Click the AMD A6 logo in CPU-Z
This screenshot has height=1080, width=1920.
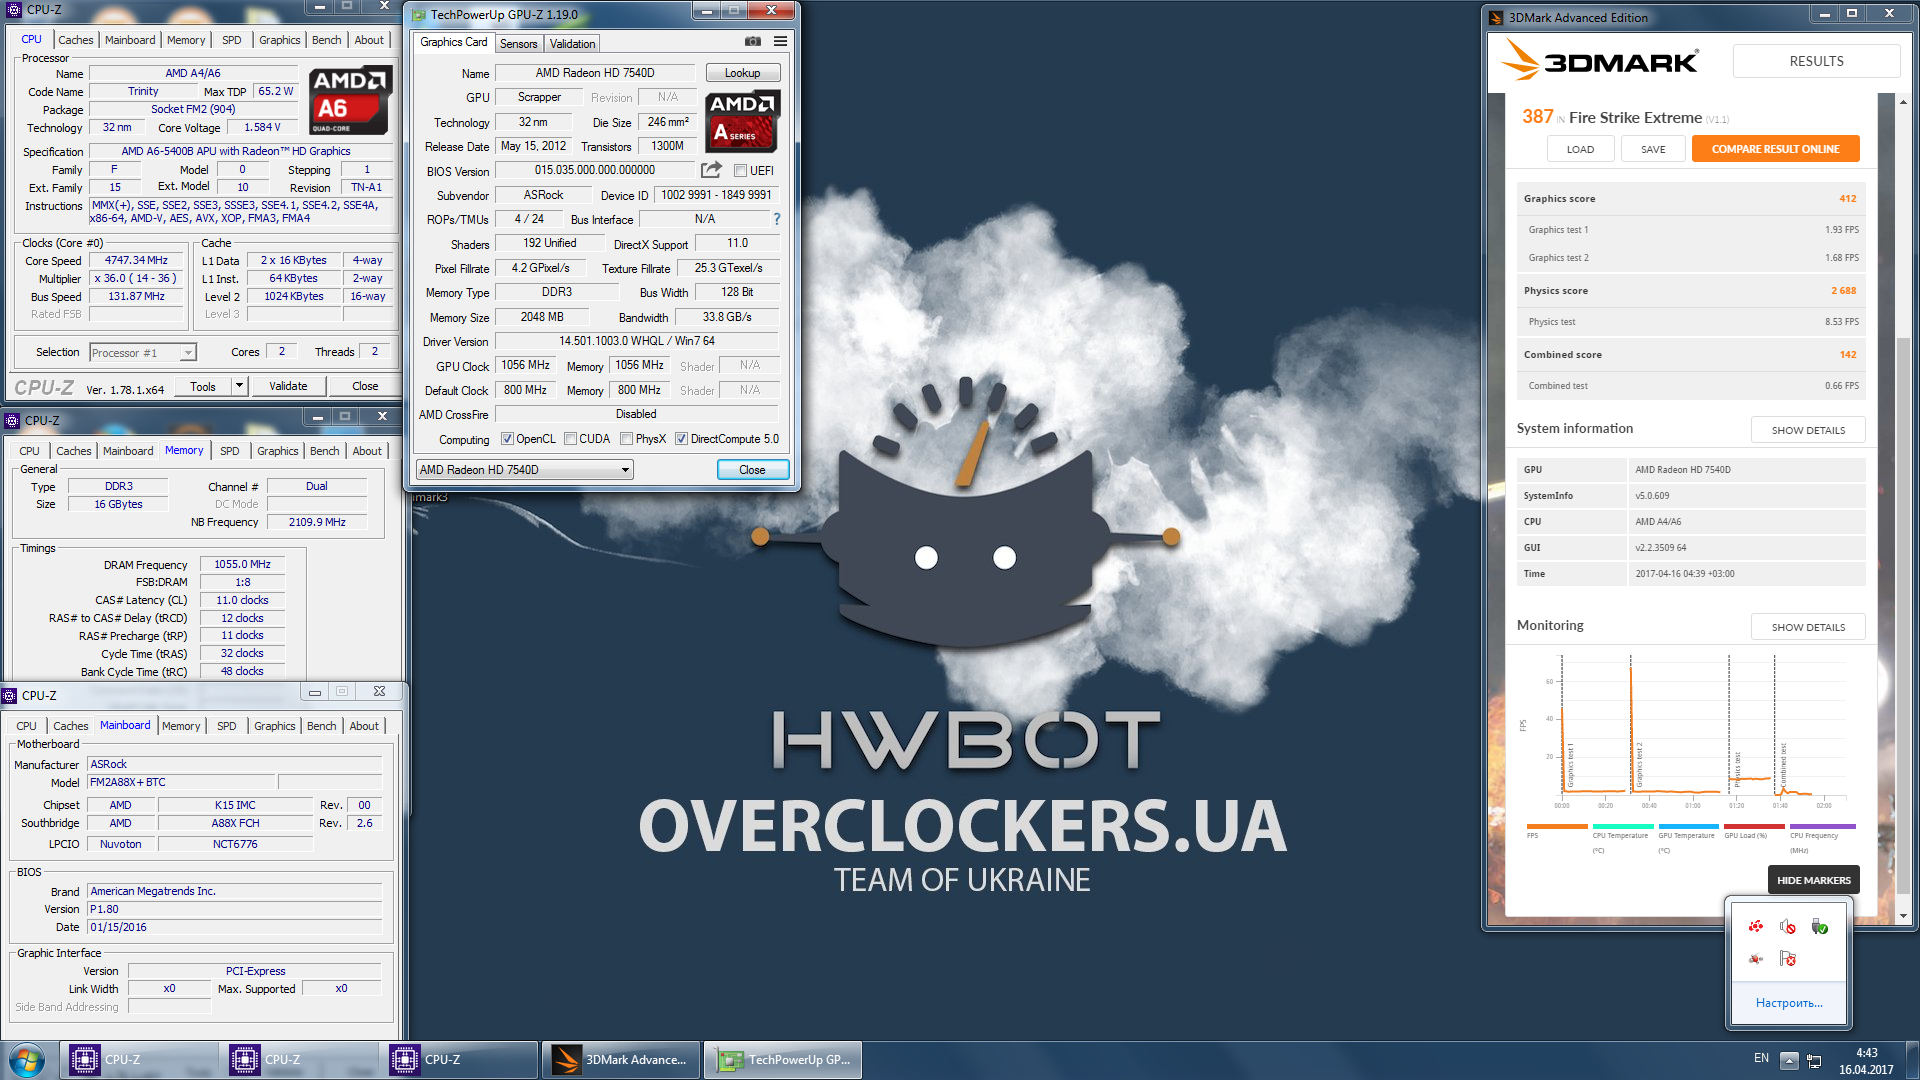[348, 100]
